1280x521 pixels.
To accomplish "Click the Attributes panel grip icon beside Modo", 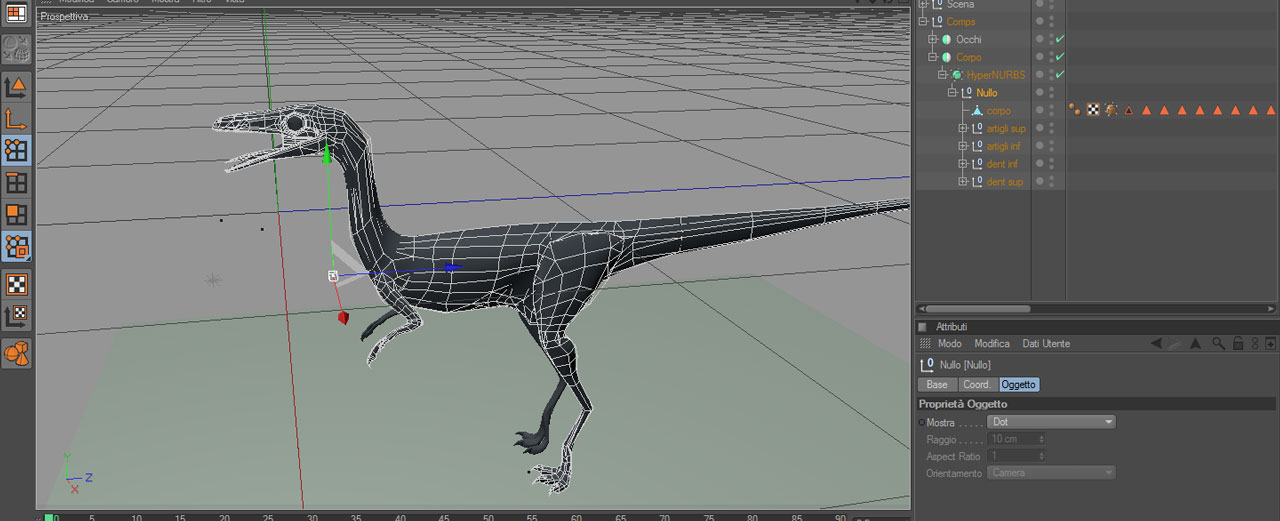I will point(925,344).
